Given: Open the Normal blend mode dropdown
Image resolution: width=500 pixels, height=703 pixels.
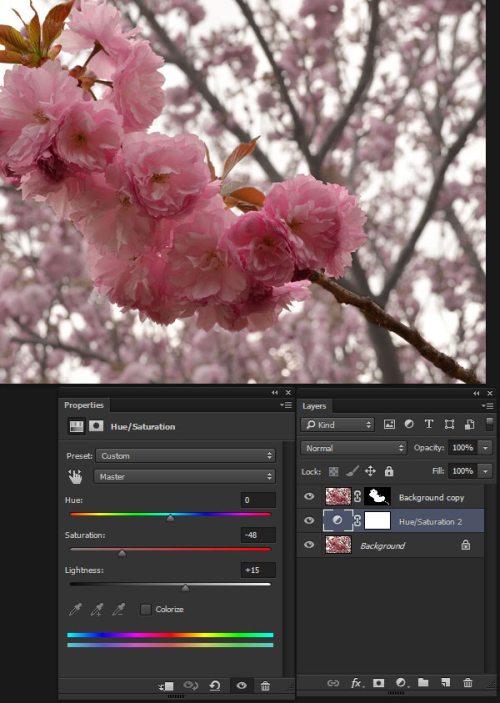Looking at the screenshot, I should click(354, 447).
